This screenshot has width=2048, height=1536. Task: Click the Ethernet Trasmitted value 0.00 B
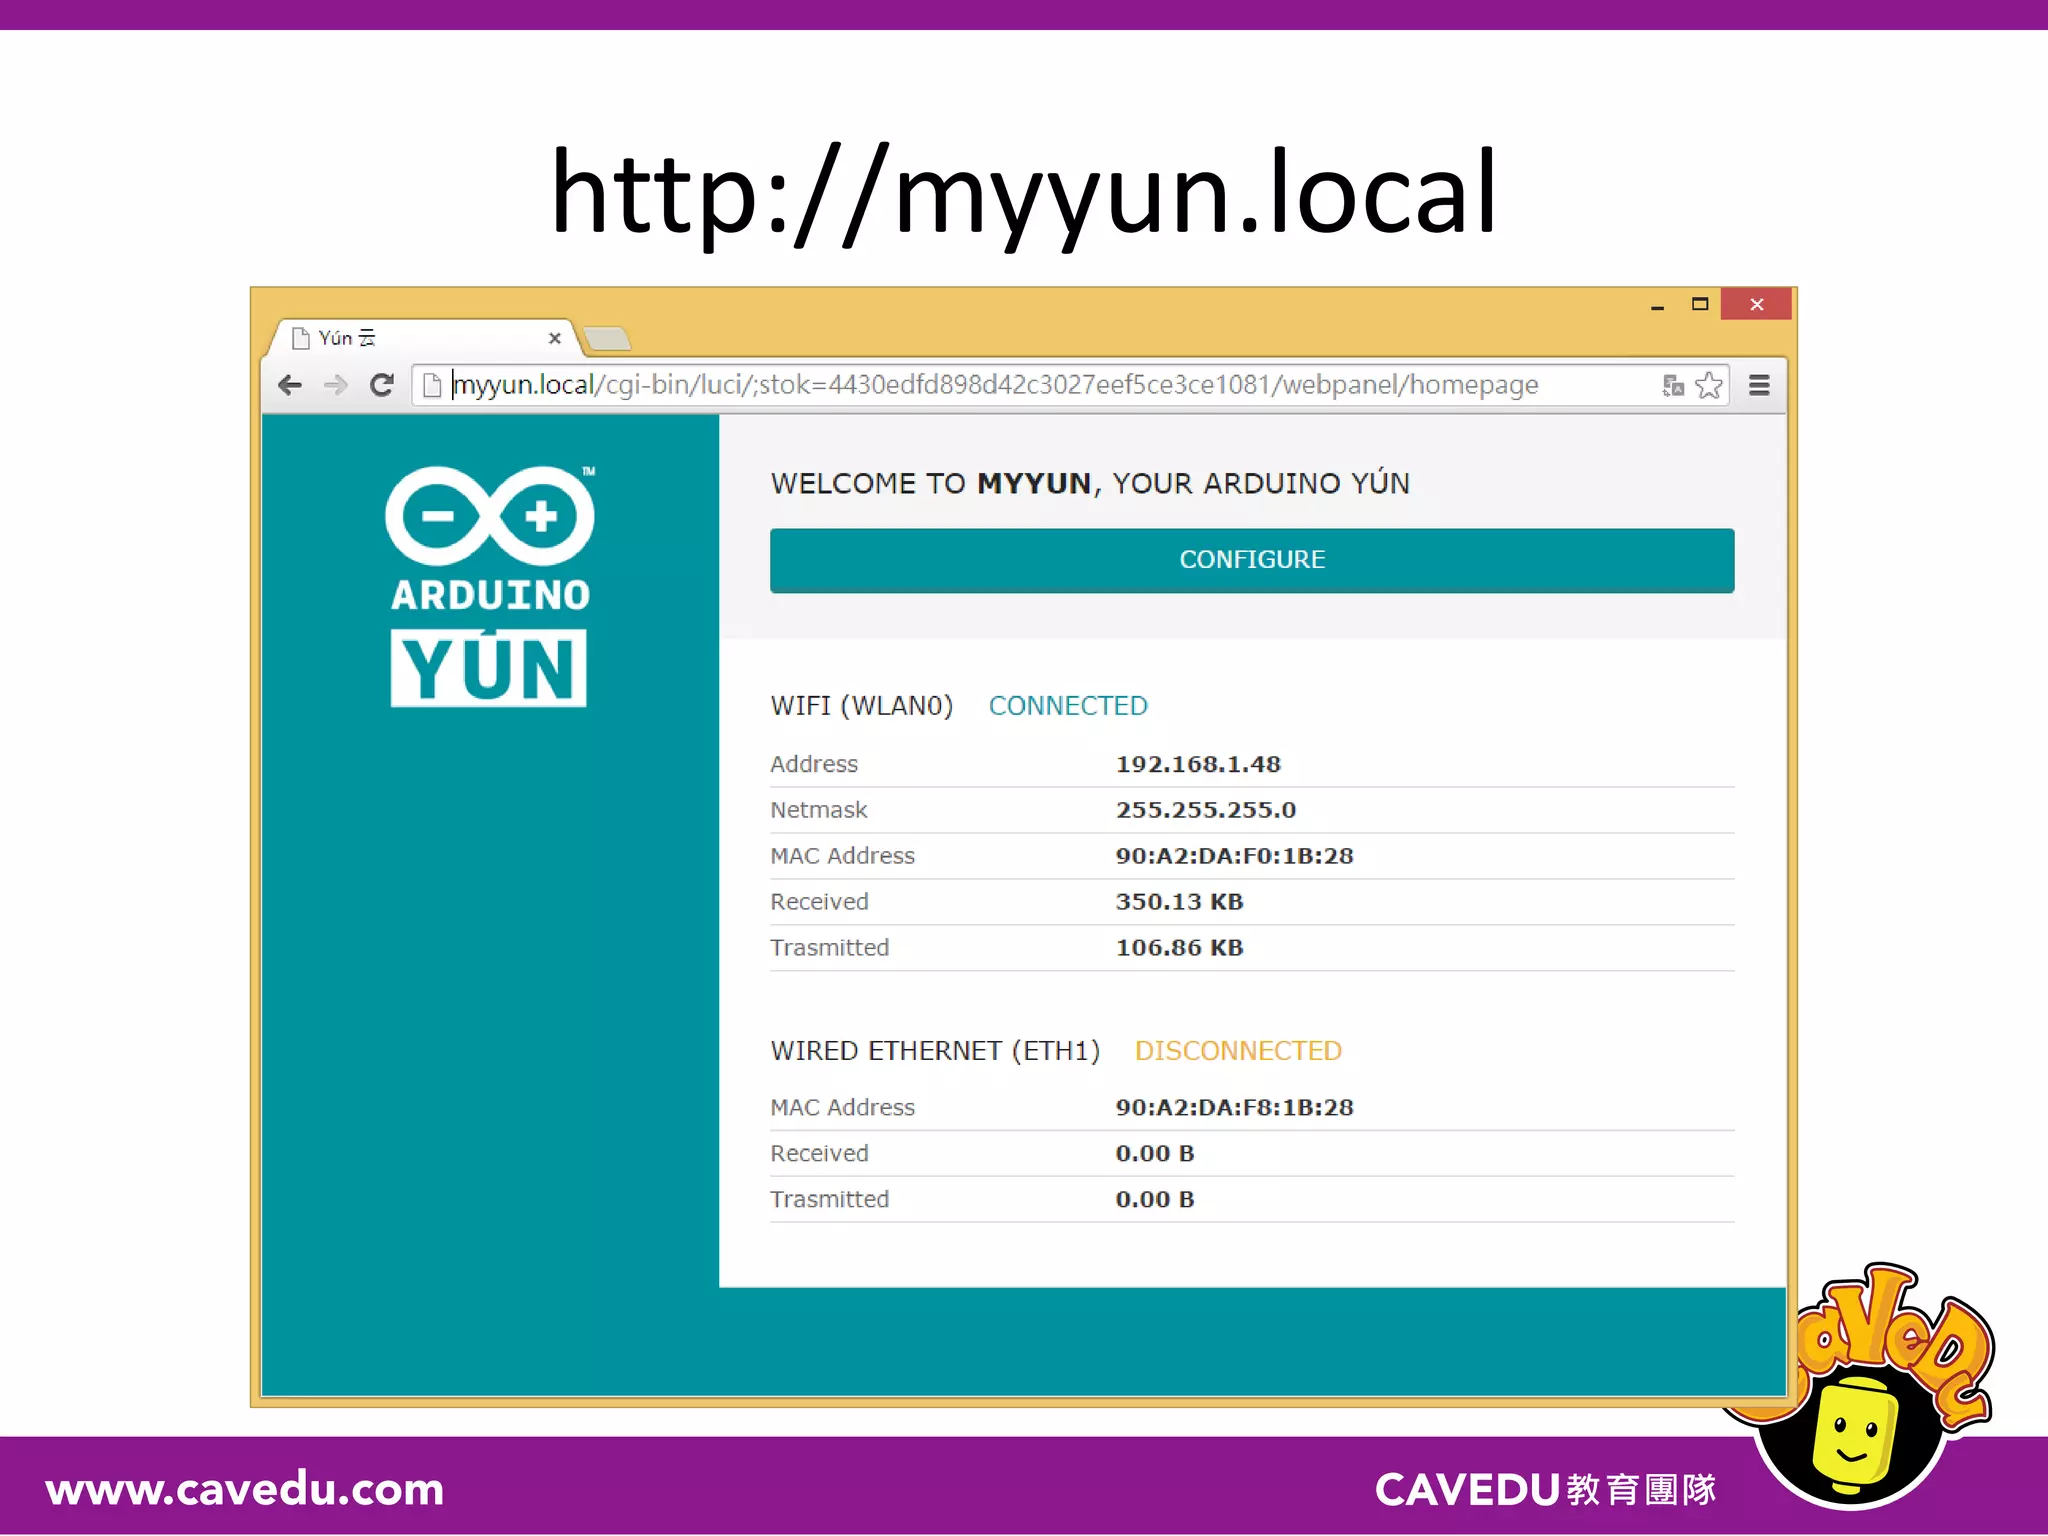[x=1155, y=1200]
